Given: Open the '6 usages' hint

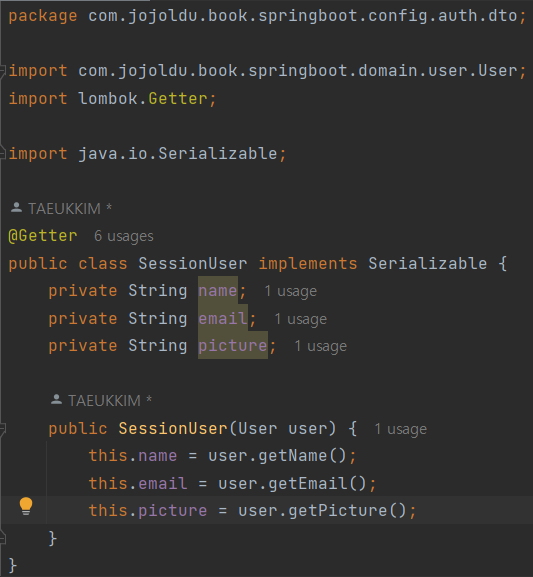Looking at the screenshot, I should pos(124,236).
